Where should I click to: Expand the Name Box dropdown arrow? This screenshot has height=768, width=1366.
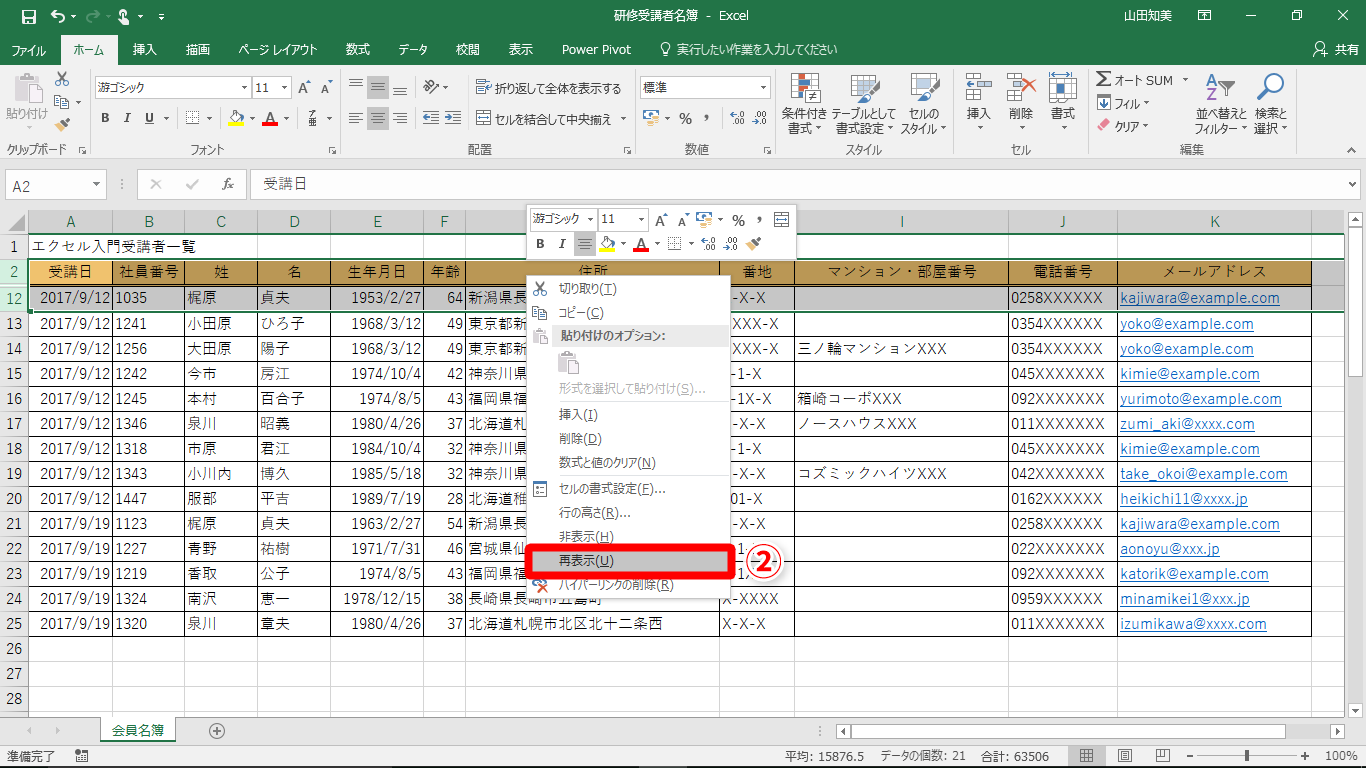pos(97,185)
